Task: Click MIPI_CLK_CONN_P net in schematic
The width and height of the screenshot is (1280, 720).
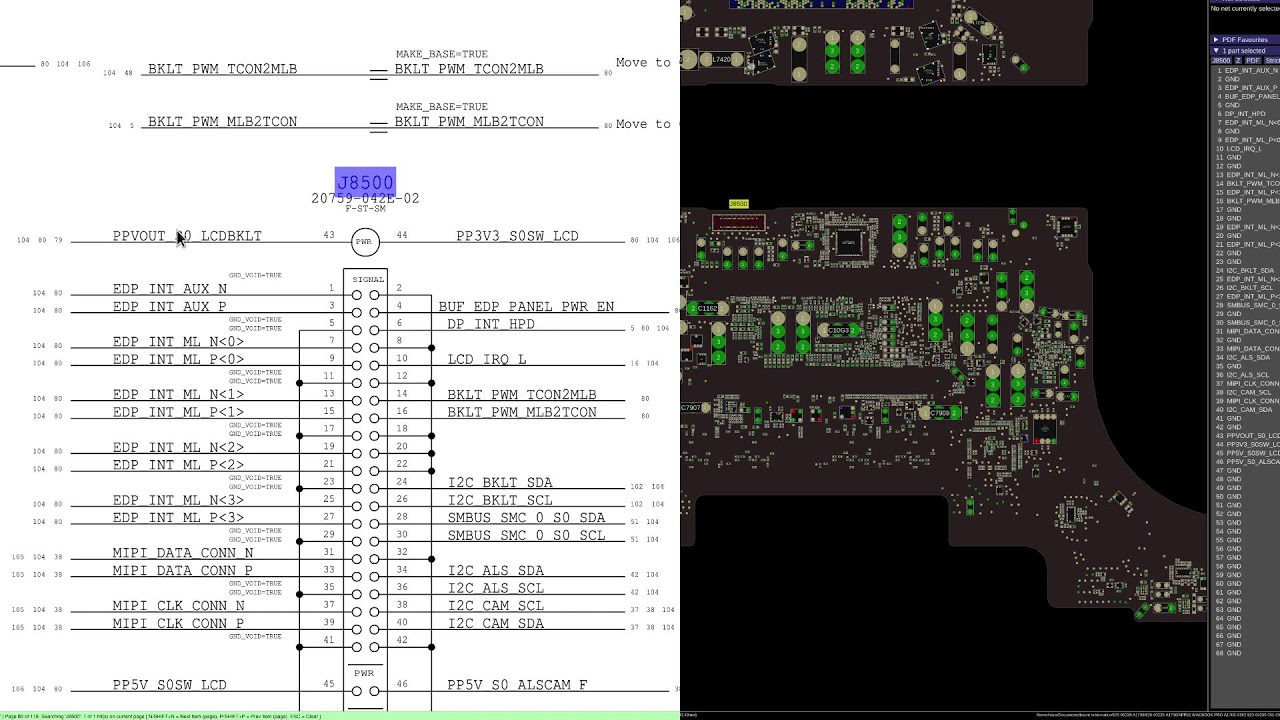Action: [x=178, y=623]
